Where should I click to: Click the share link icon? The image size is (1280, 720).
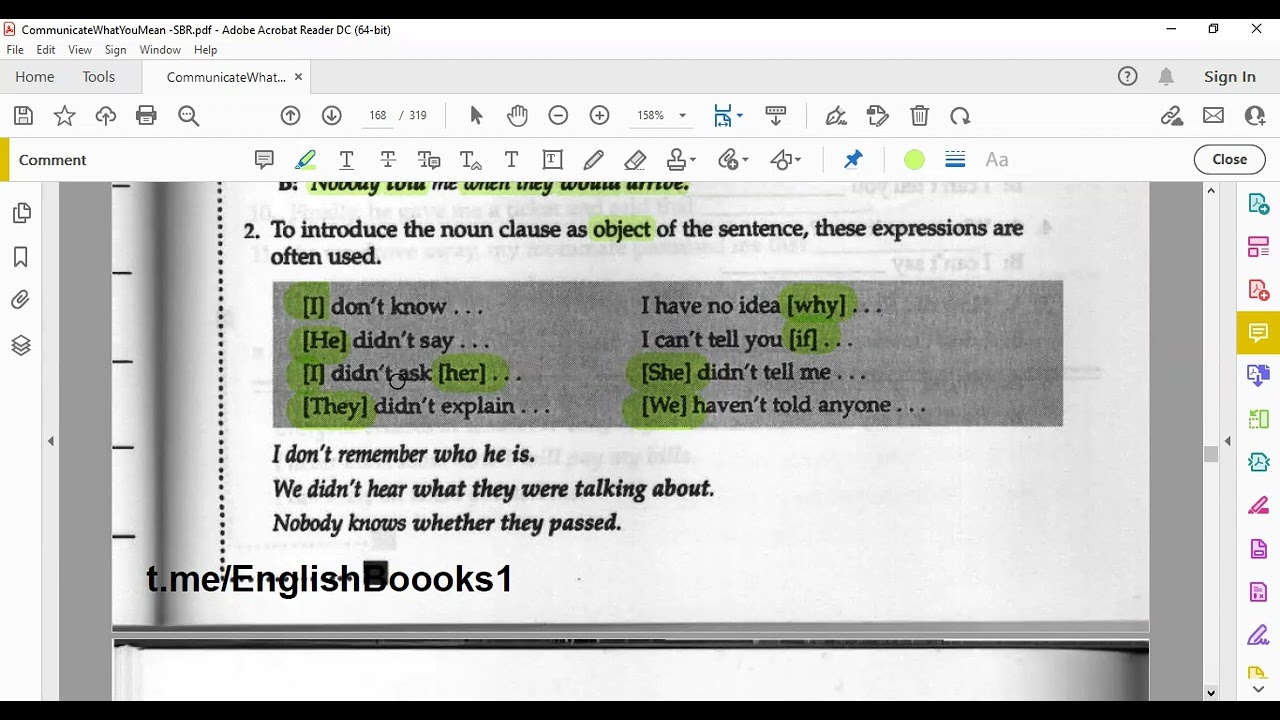click(x=1172, y=116)
